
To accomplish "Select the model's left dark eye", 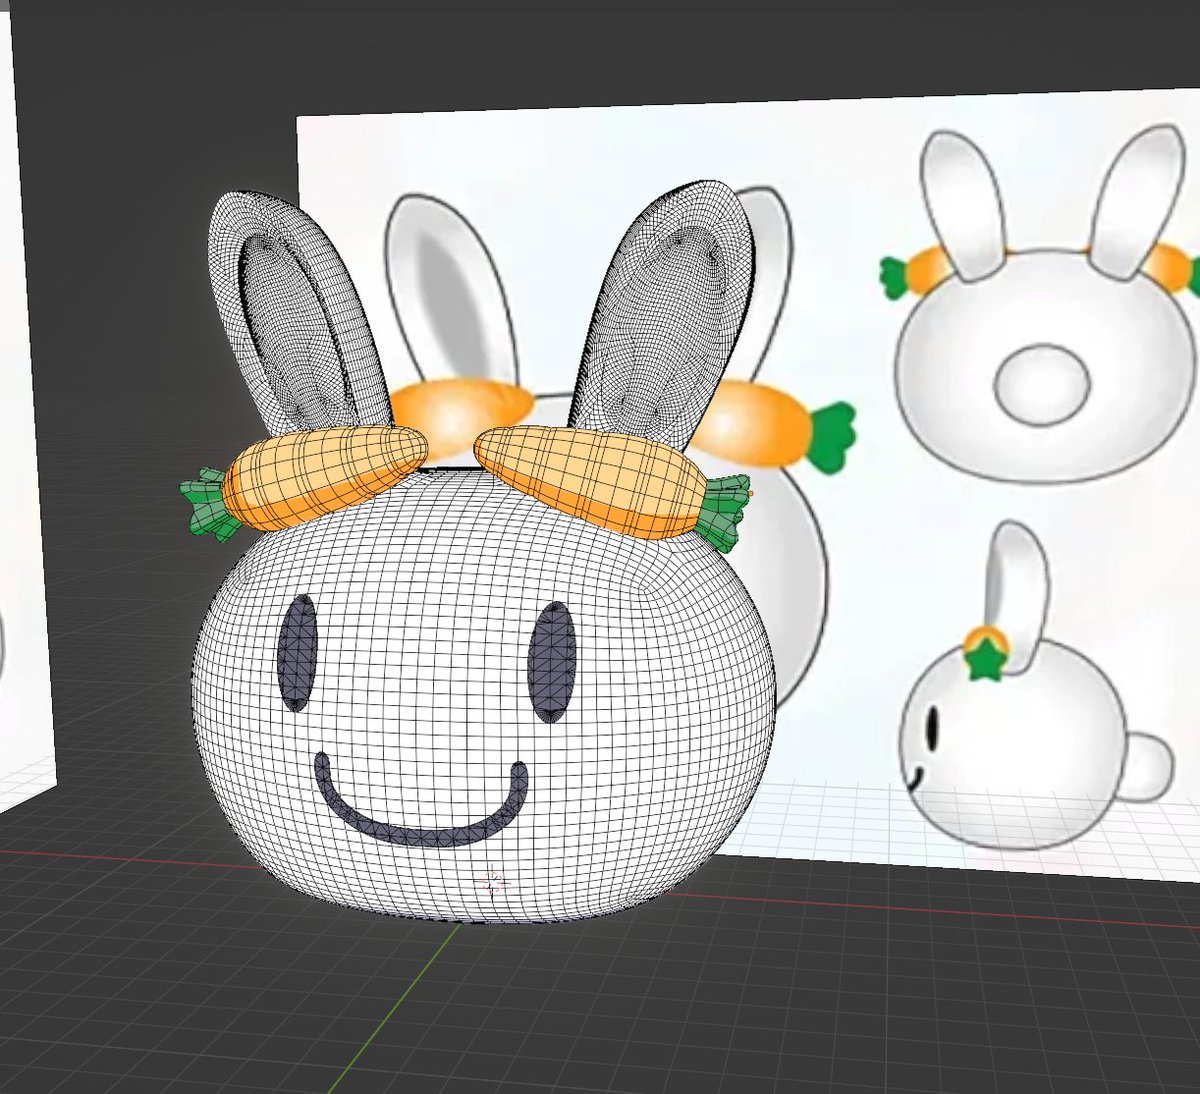I will coord(298,652).
